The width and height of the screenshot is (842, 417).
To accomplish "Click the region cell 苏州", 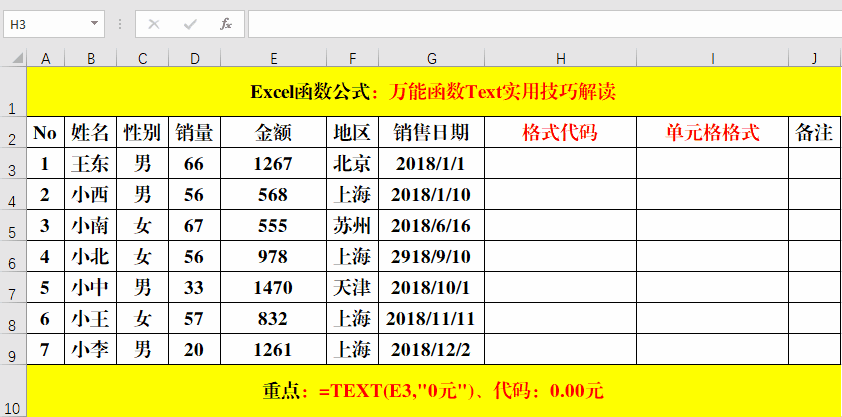I will pos(352,225).
